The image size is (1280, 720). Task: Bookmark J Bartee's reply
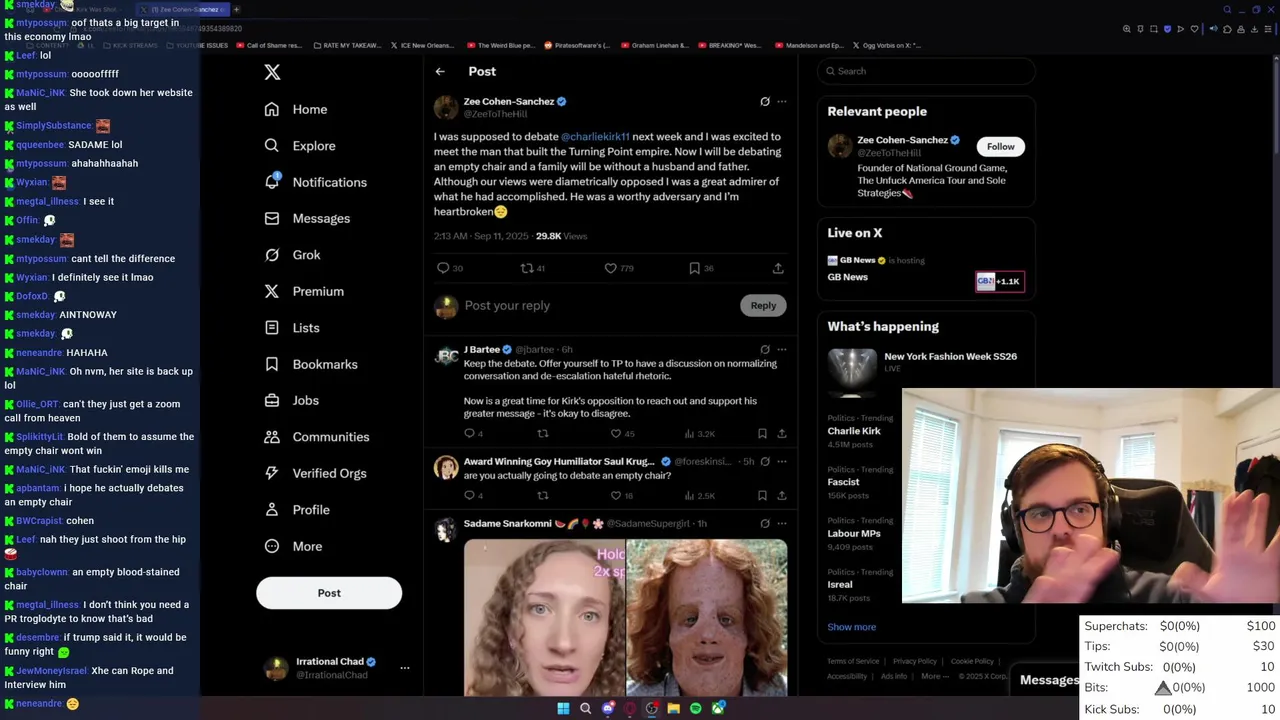(x=762, y=434)
